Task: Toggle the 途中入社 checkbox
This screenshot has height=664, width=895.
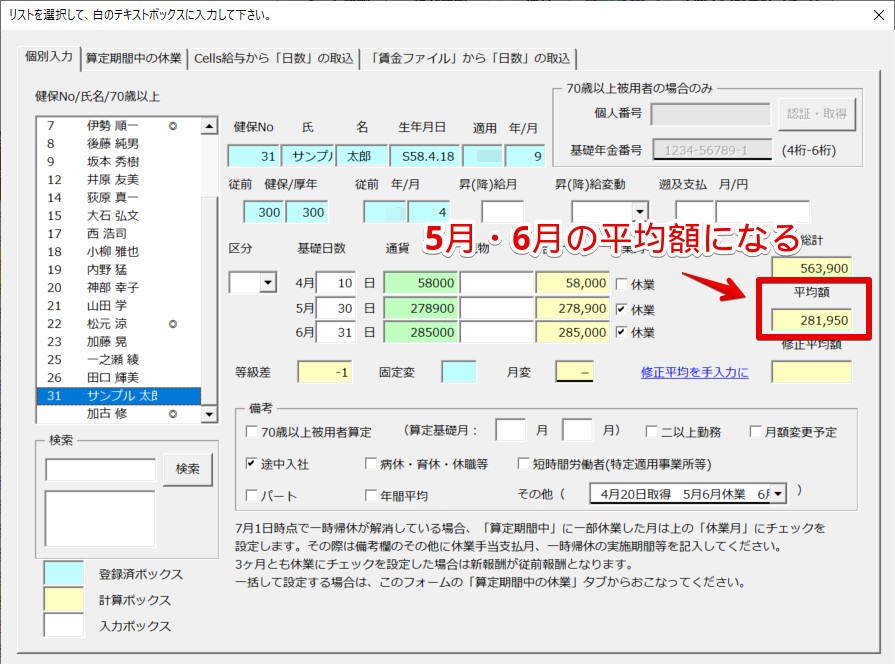Action: point(252,464)
